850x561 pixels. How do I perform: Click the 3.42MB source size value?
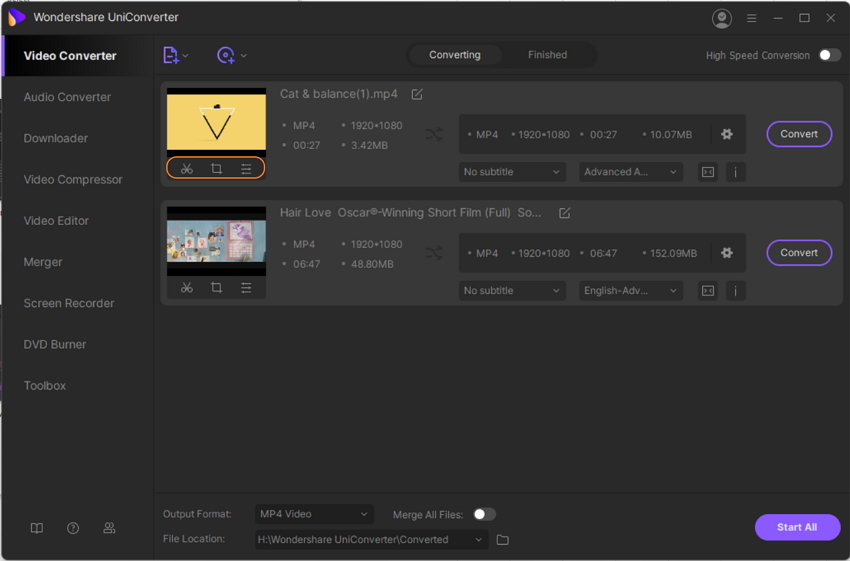[x=369, y=145]
